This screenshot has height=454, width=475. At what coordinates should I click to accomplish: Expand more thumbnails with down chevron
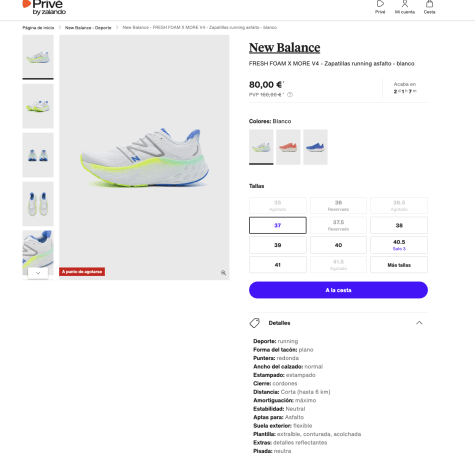click(x=38, y=273)
